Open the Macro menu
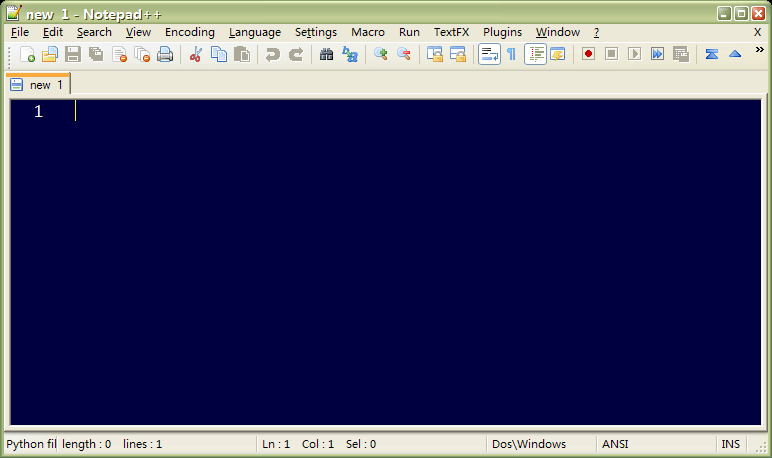 pyautogui.click(x=368, y=32)
